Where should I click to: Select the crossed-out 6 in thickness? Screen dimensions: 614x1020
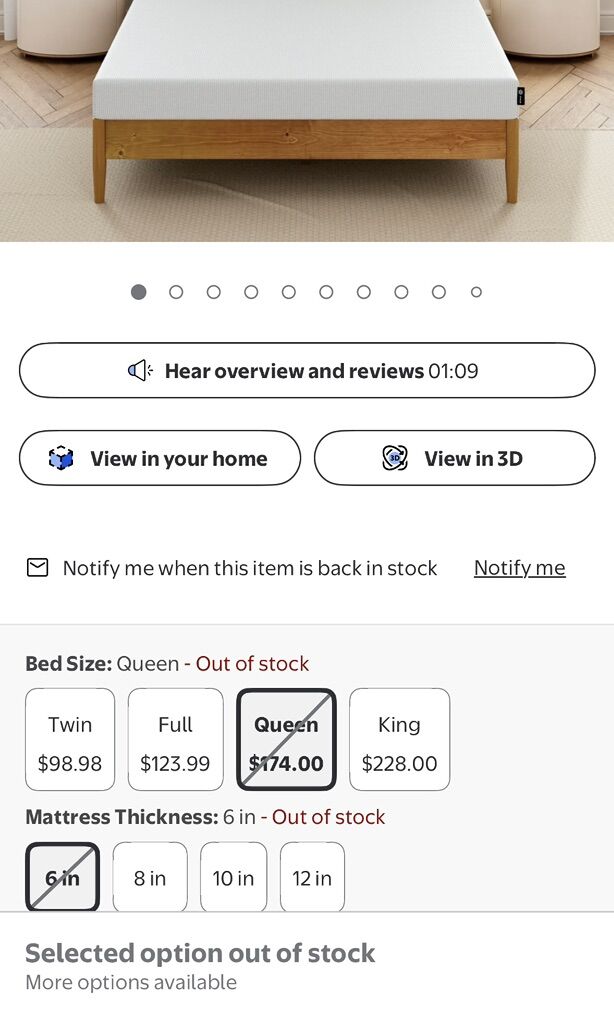pyautogui.click(x=62, y=877)
